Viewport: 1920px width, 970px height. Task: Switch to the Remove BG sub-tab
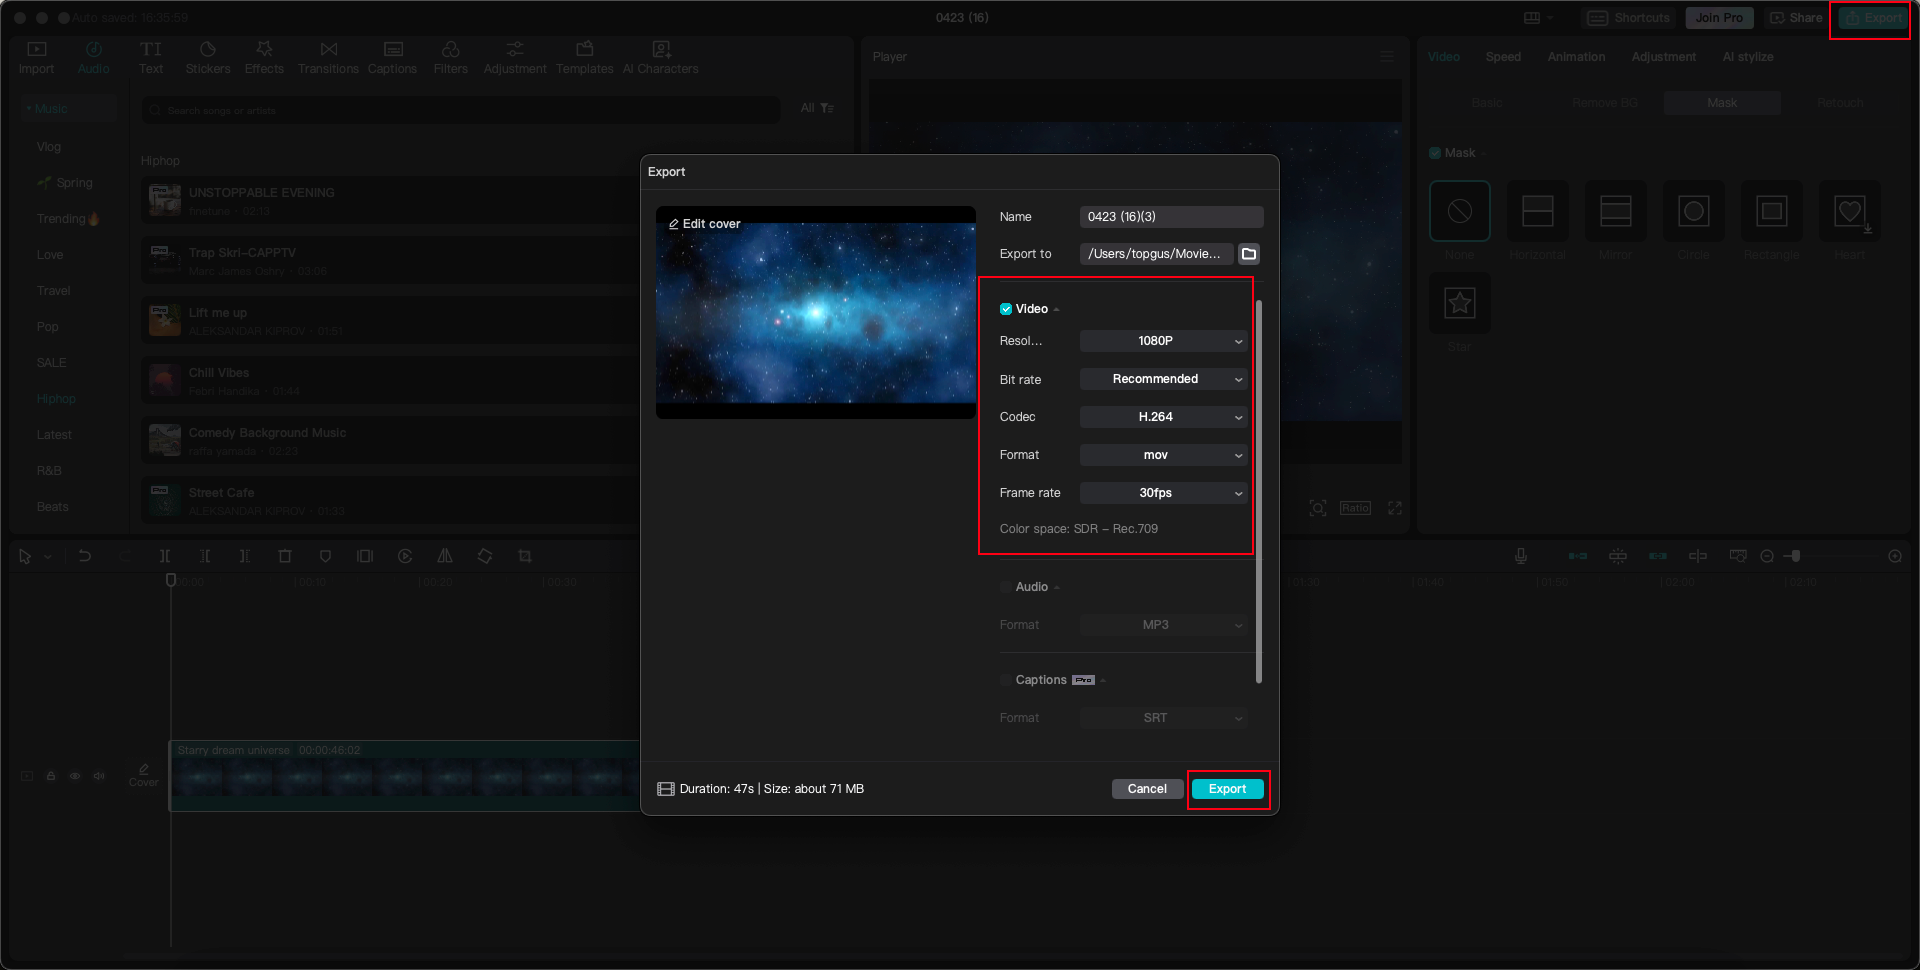pos(1605,103)
